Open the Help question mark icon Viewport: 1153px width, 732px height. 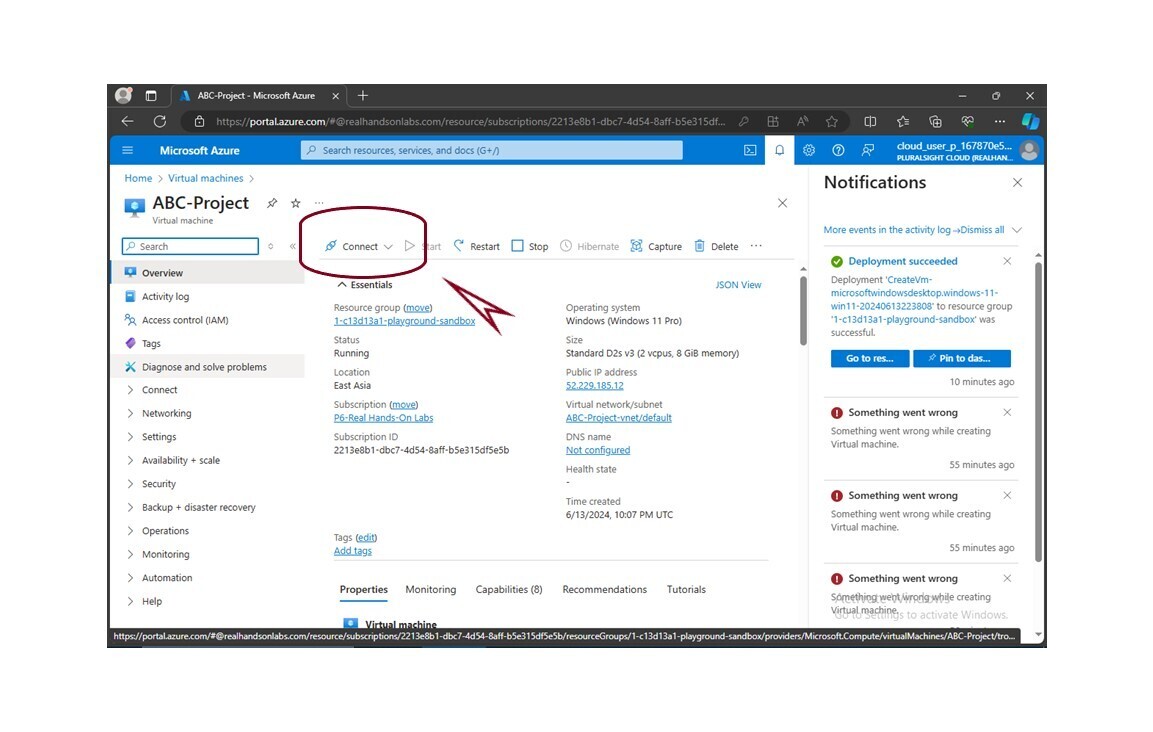(x=838, y=150)
